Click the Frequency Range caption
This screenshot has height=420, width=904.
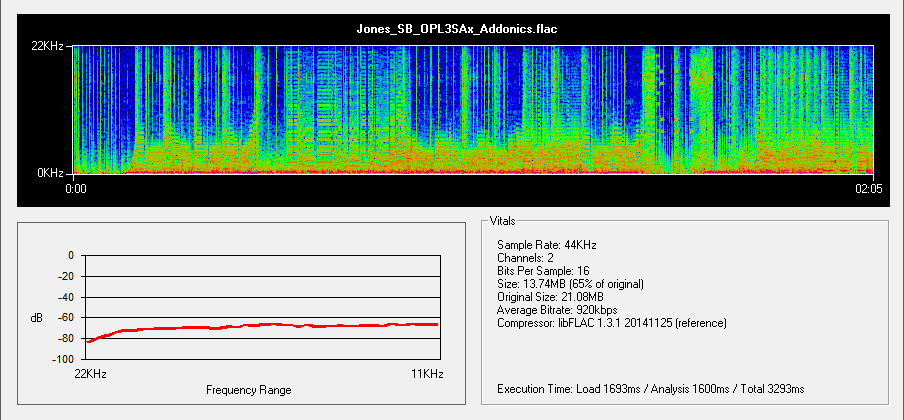[248, 389]
